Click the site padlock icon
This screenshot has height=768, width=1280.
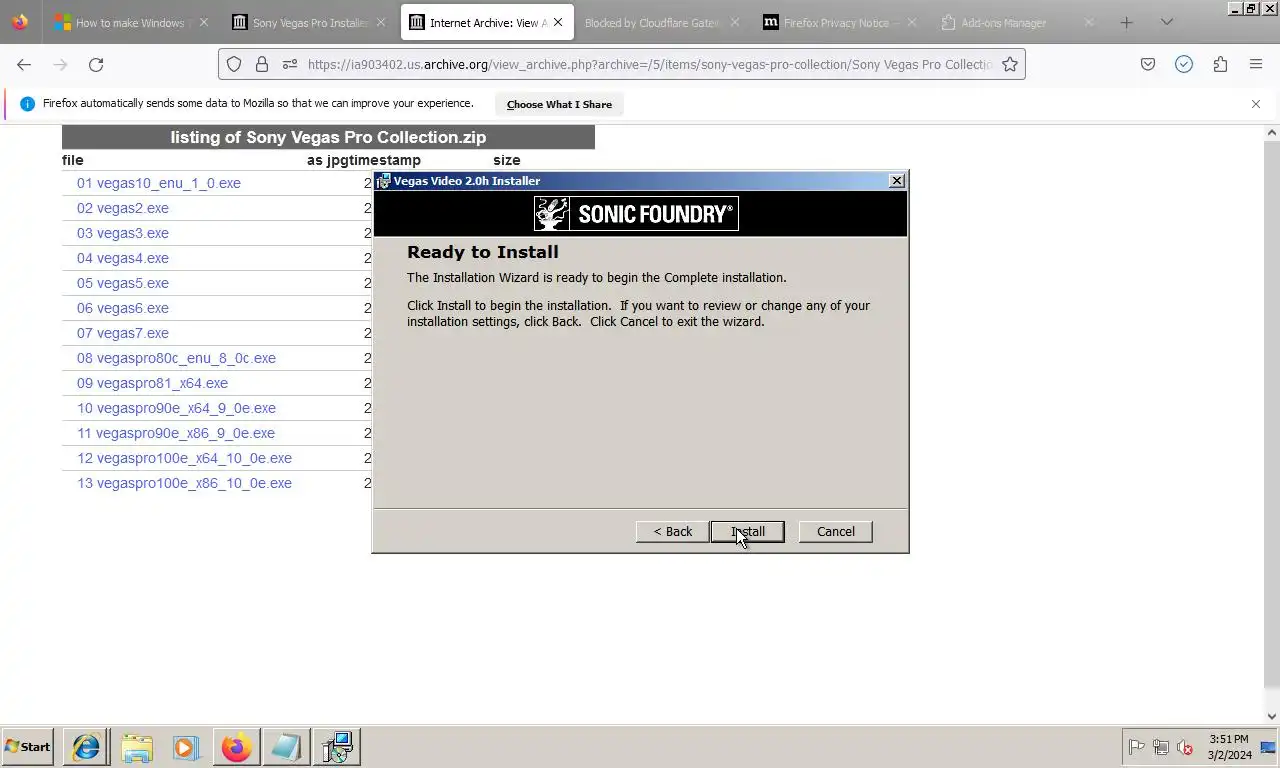(262, 64)
